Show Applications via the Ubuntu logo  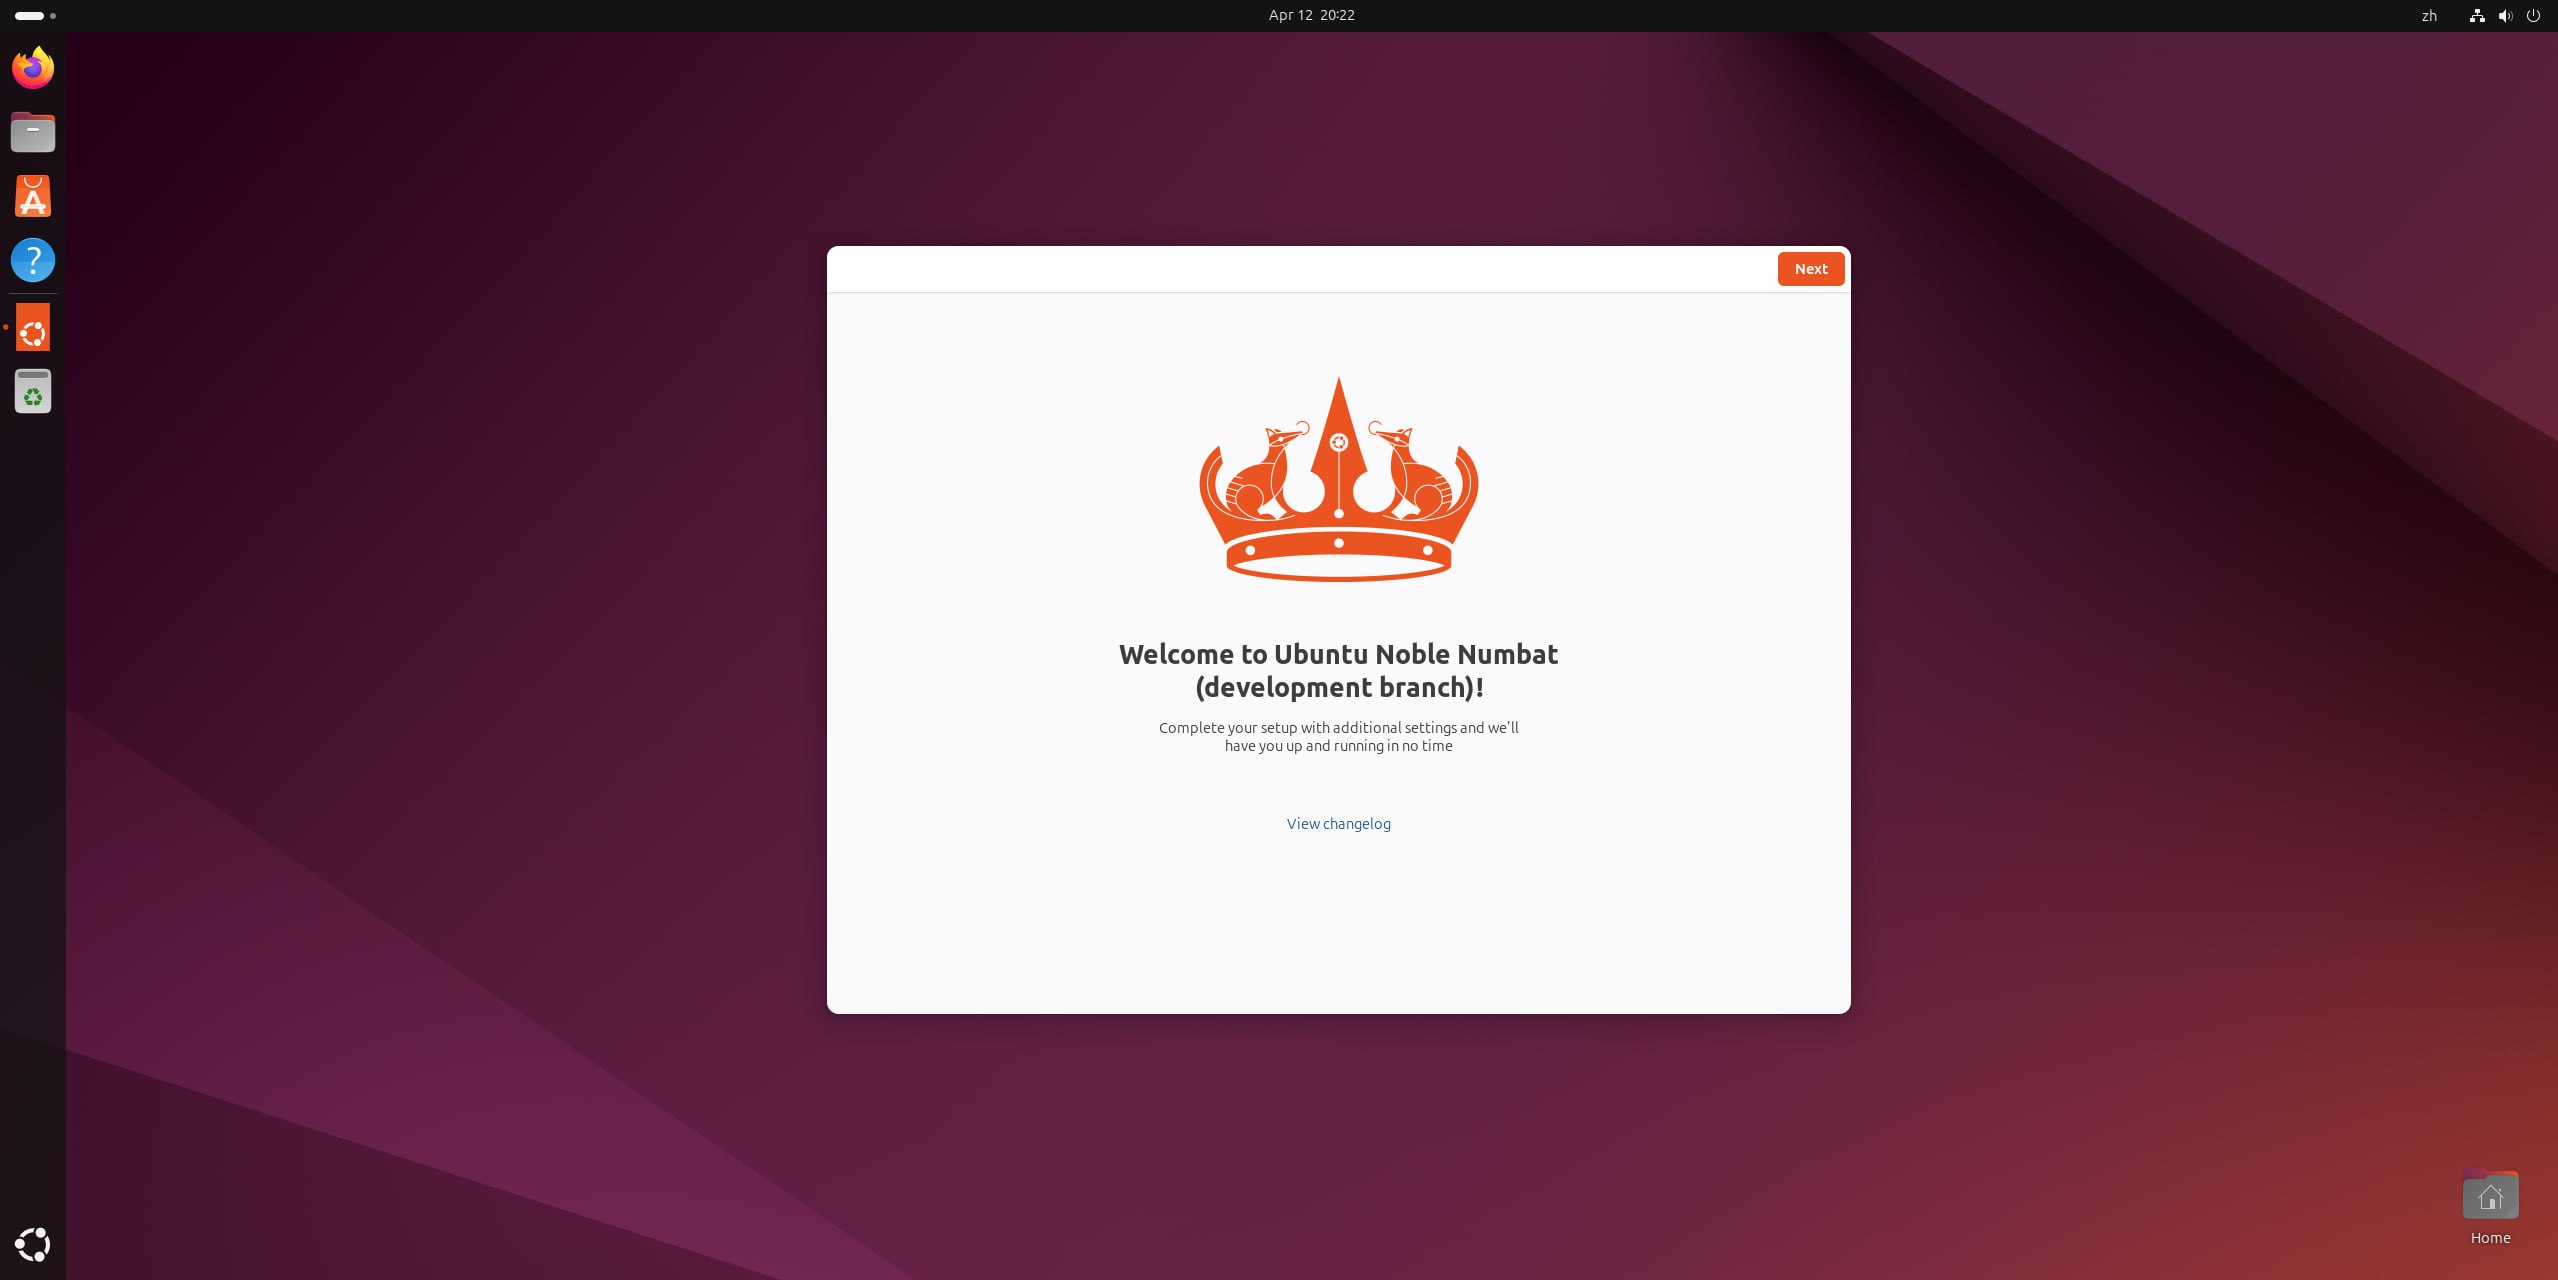pyautogui.click(x=33, y=1244)
